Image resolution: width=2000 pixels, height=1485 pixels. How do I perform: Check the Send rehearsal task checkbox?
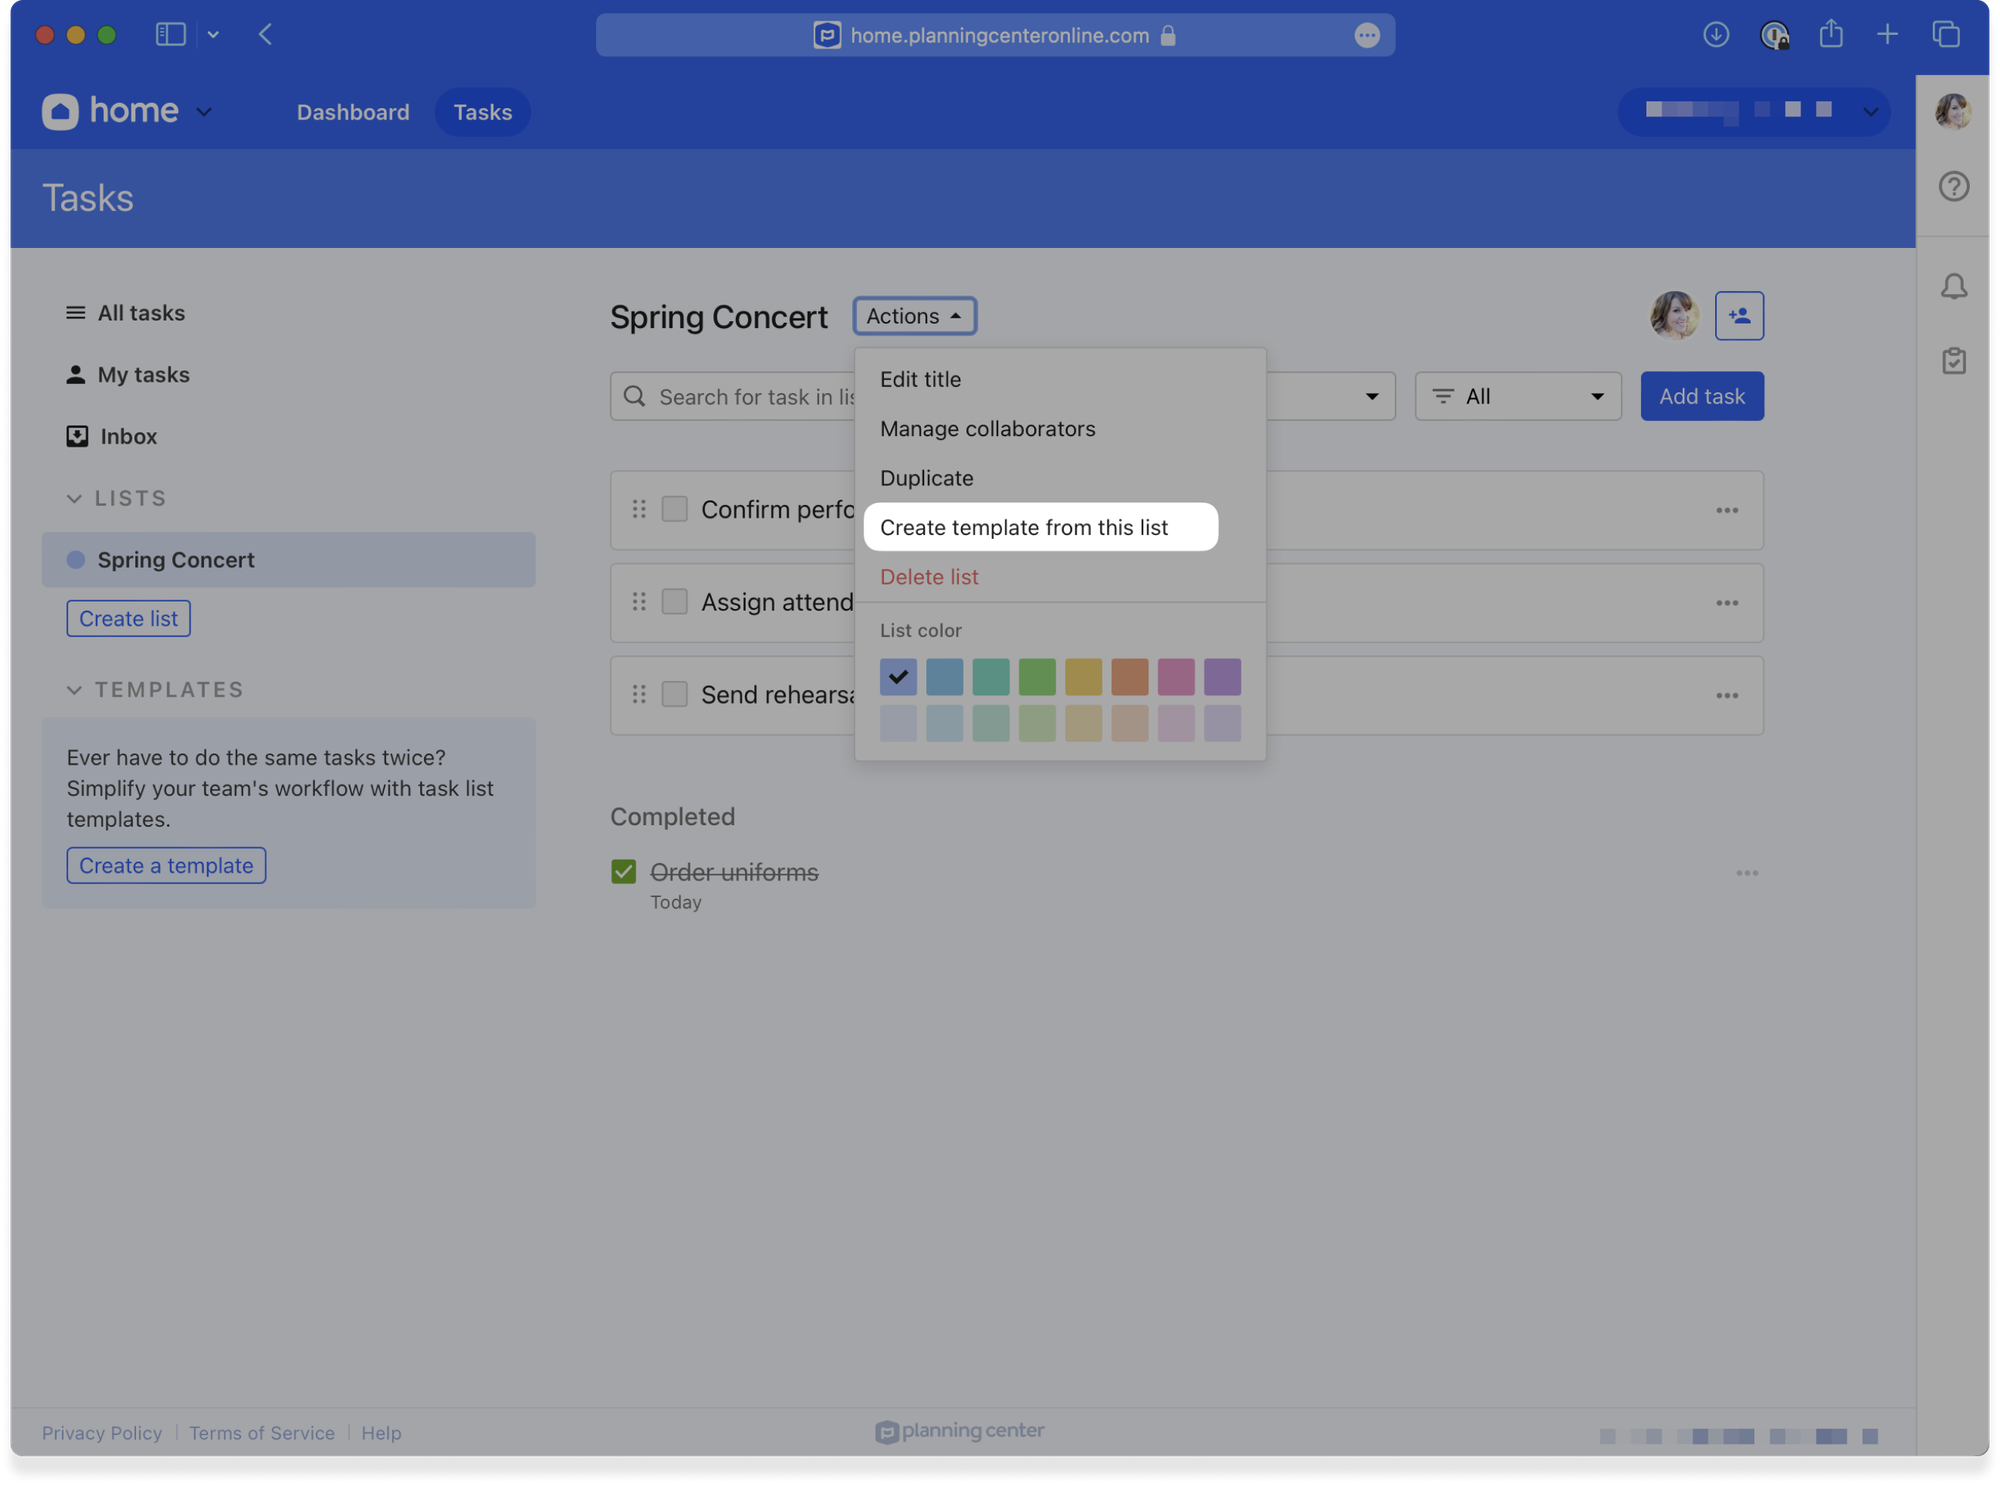[x=675, y=694]
